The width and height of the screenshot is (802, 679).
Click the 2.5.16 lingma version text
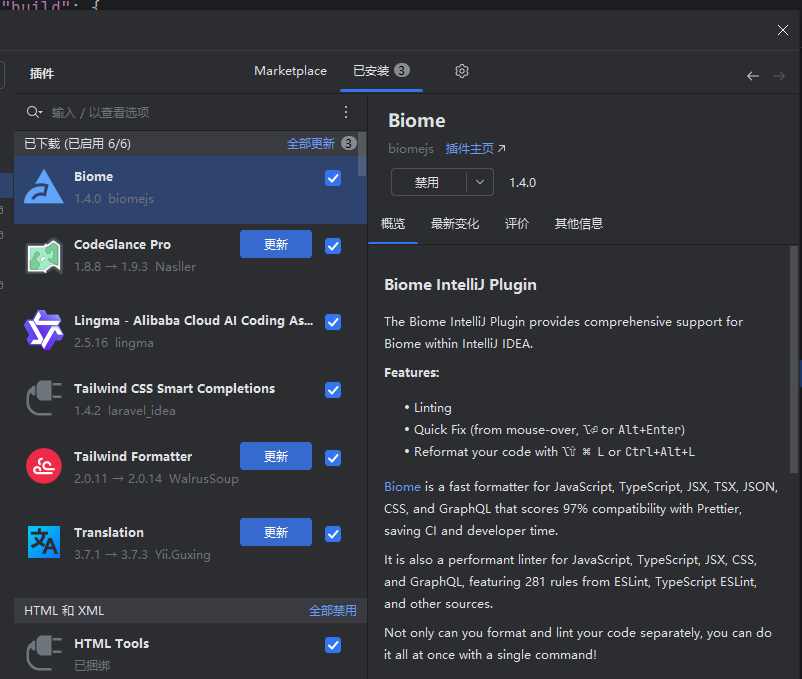tap(114, 343)
